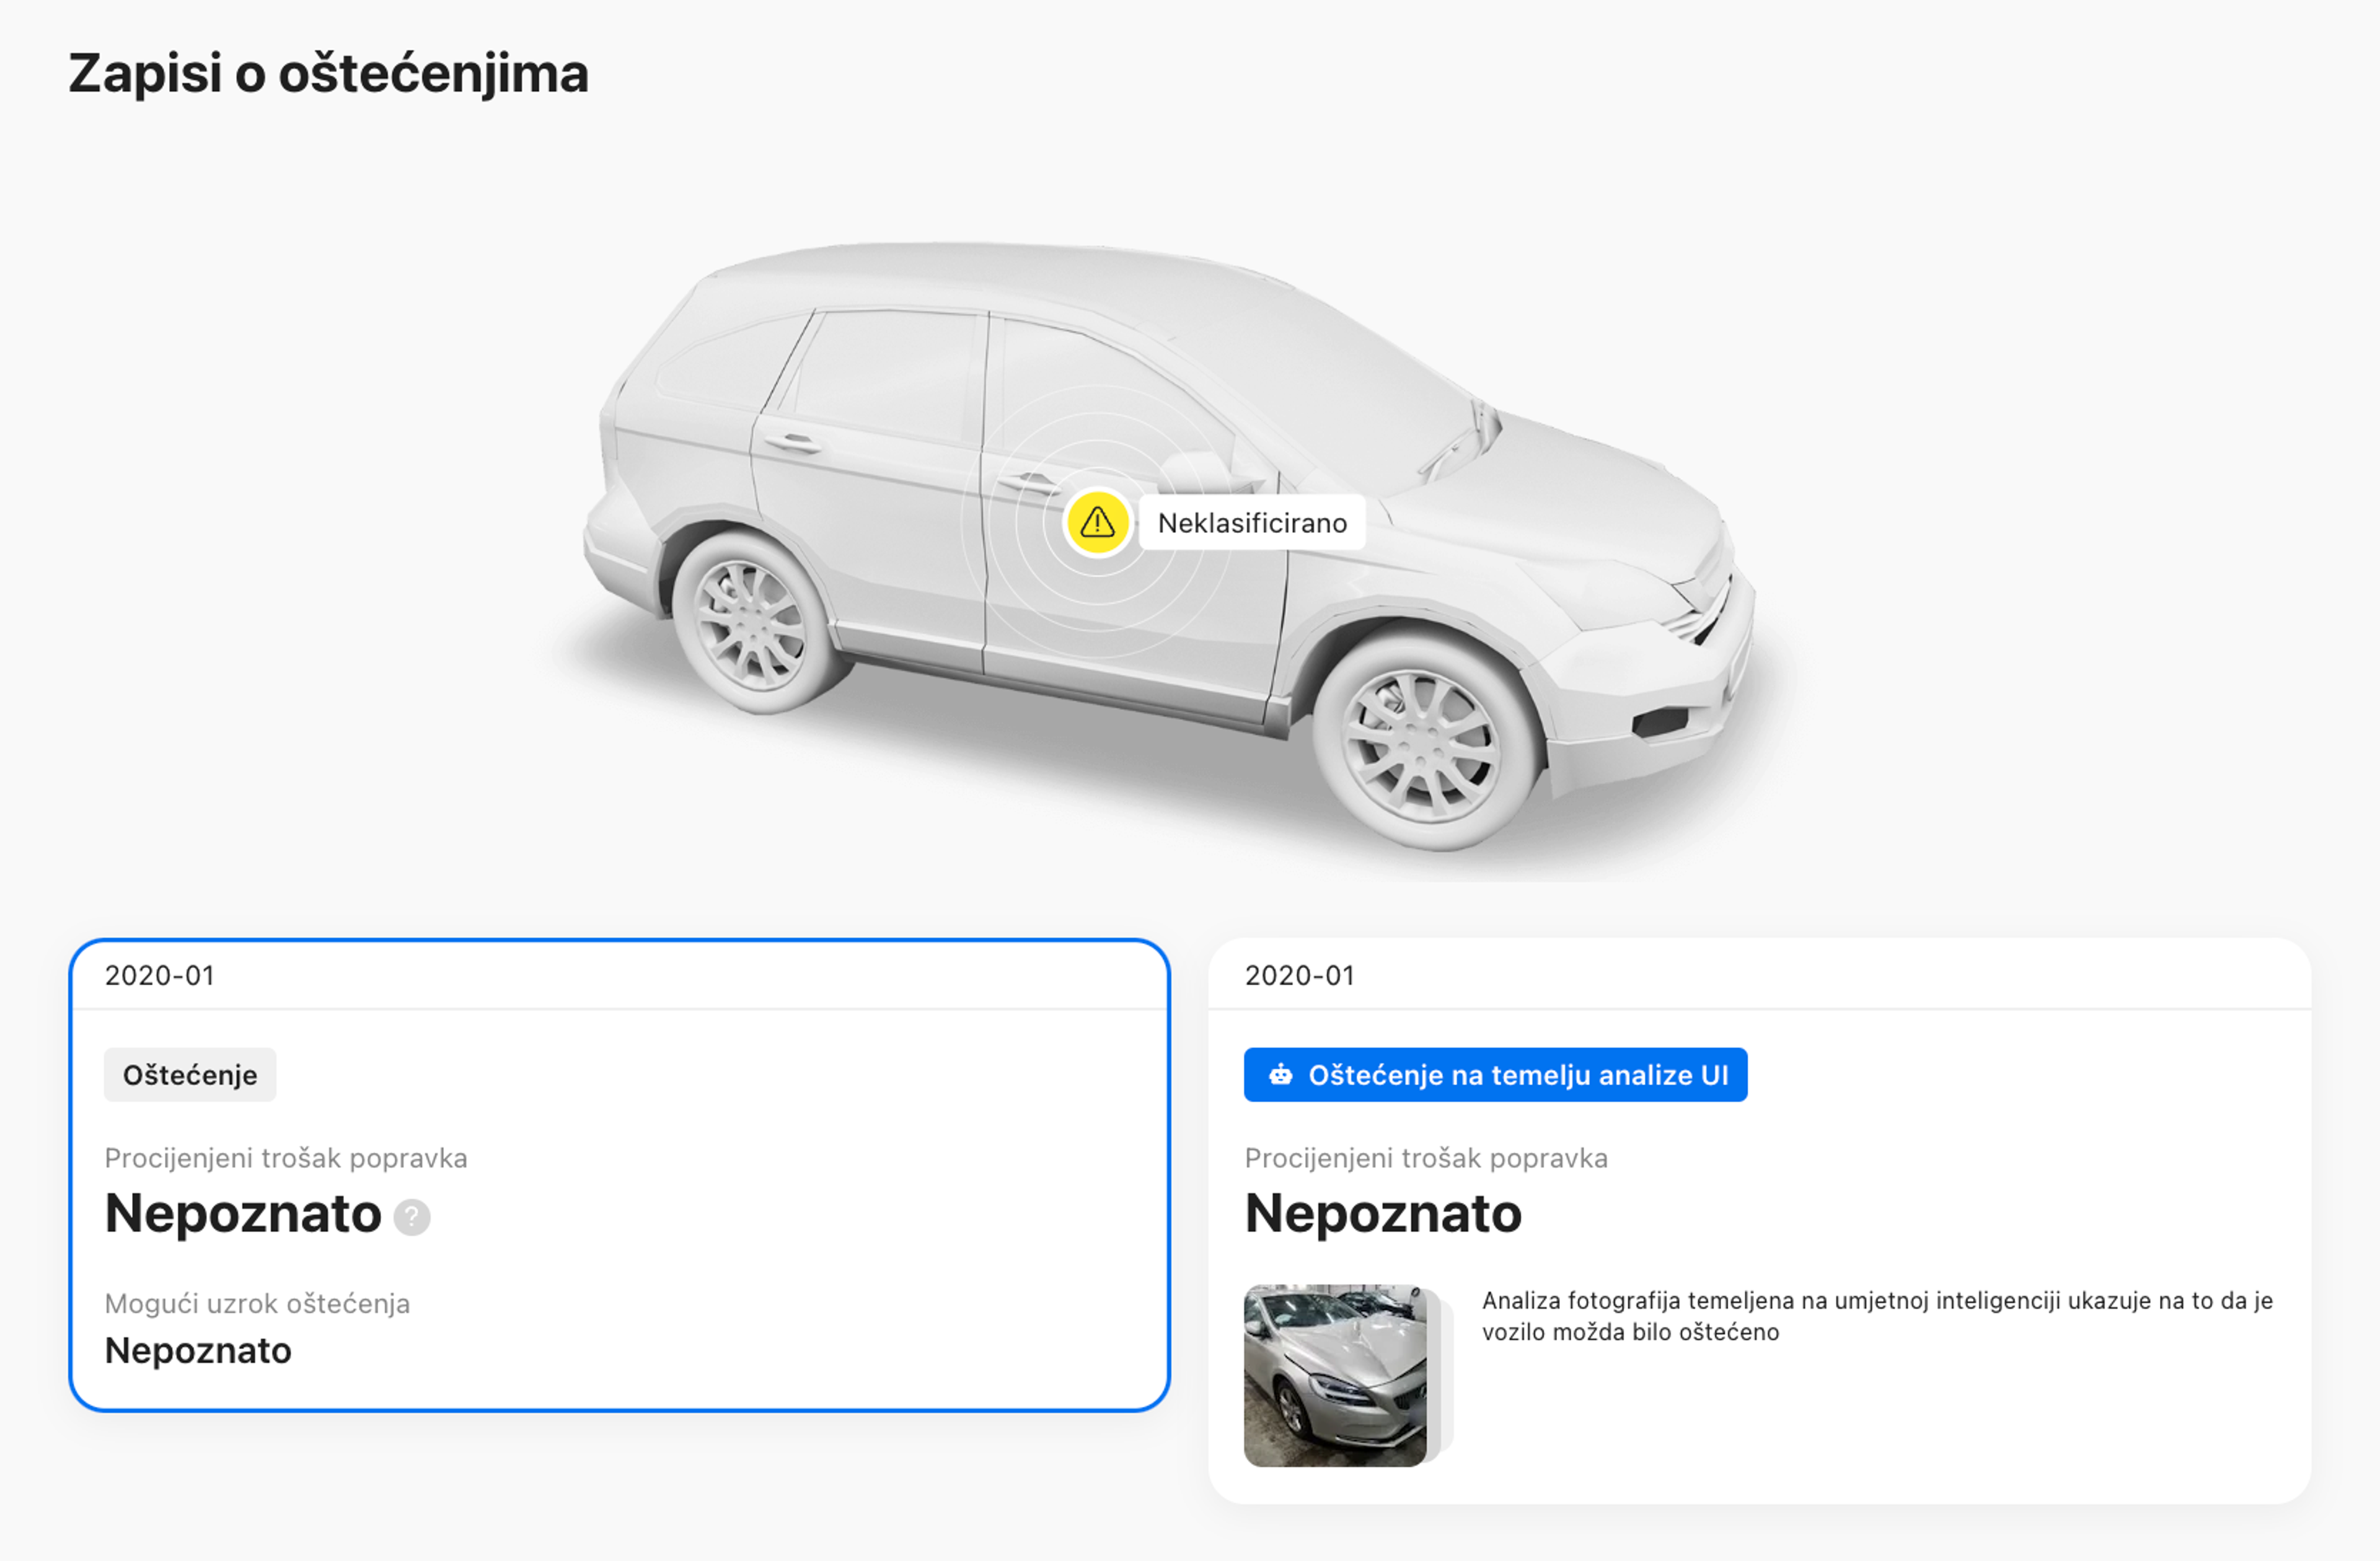Click the Nepoznato value under Mogući uzrok oštećenja

[x=198, y=1350]
